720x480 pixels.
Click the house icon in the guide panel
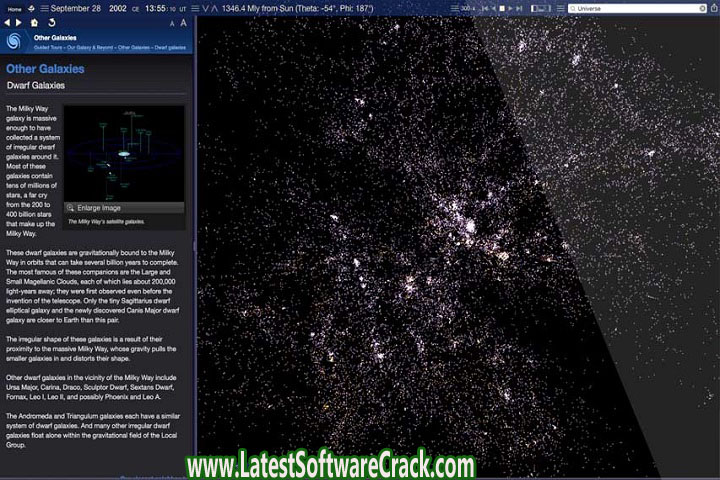click(34, 23)
